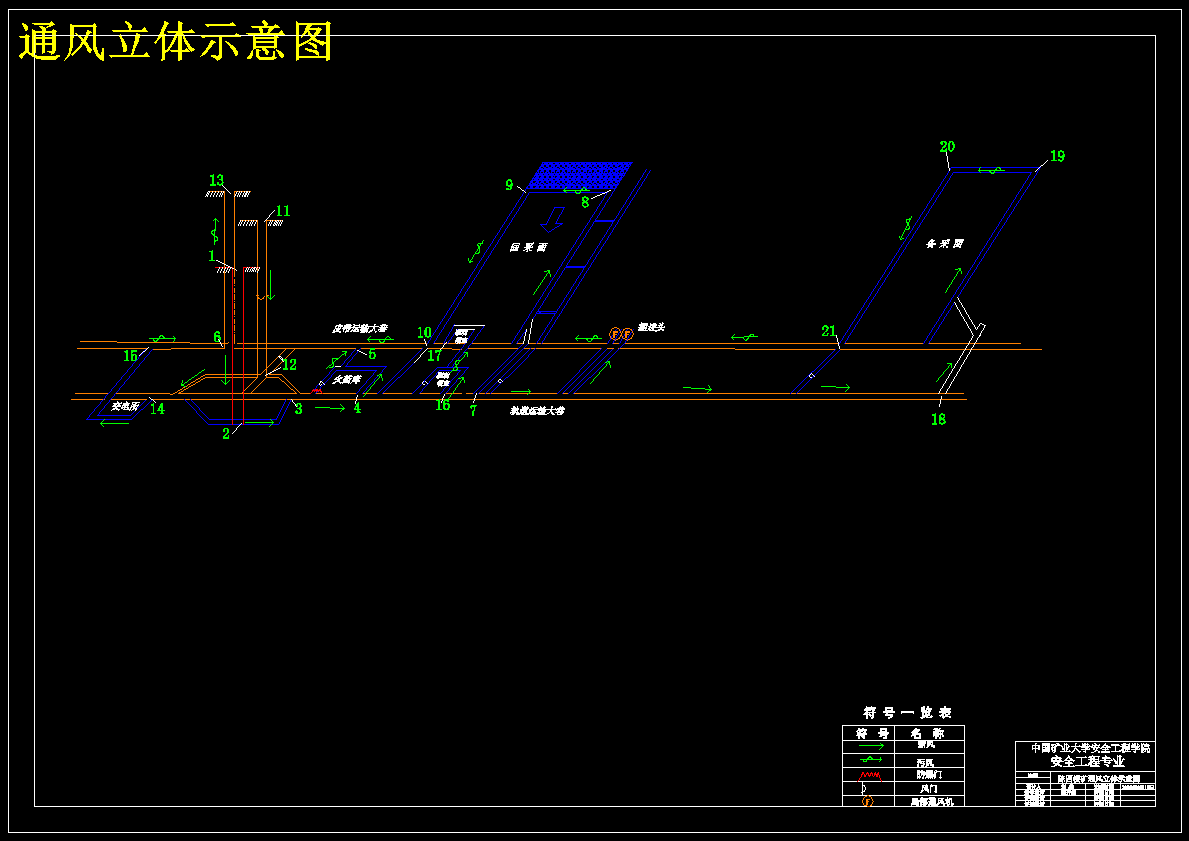Select node label 9 at working face corner
The height and width of the screenshot is (841, 1189).
(510, 185)
